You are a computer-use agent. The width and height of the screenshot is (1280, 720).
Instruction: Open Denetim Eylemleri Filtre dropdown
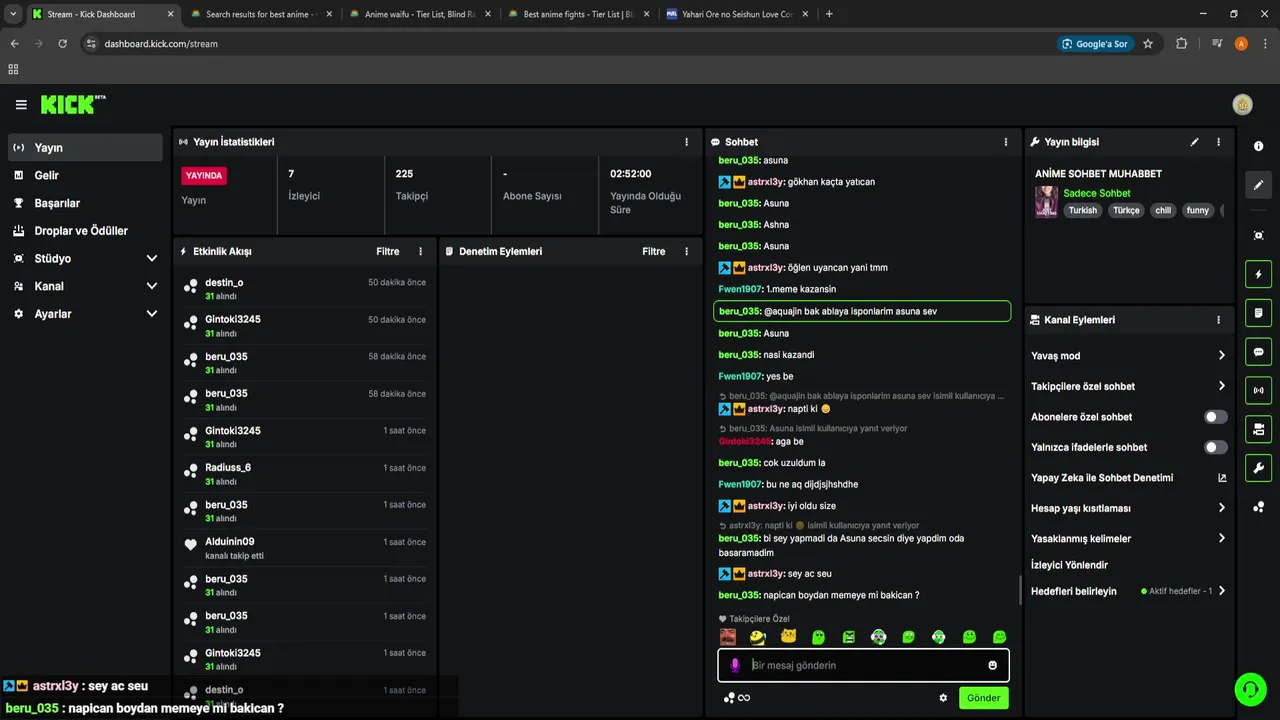pos(654,252)
